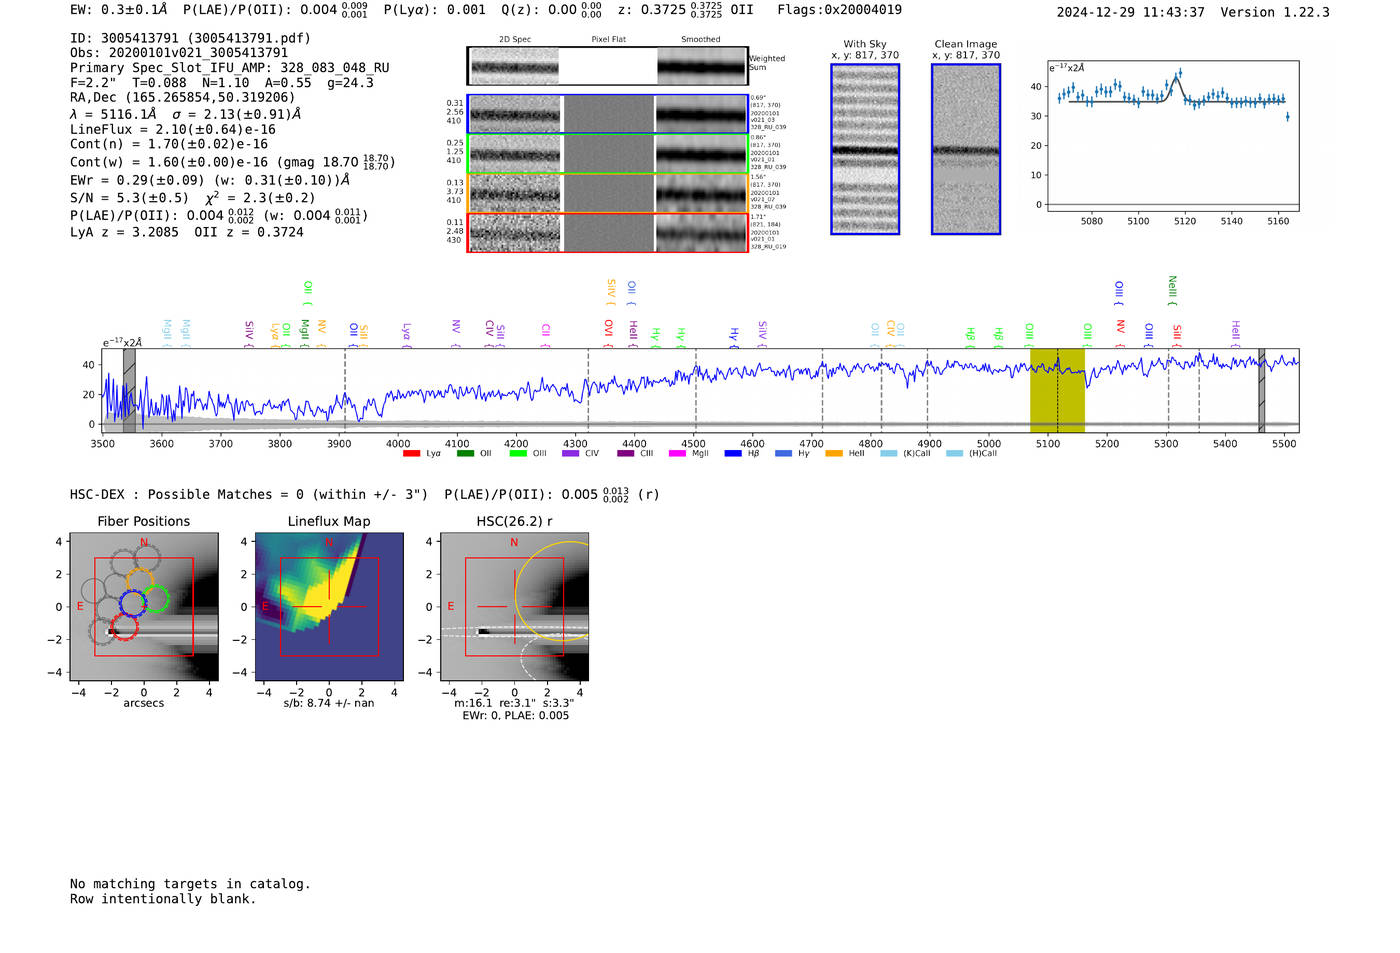This screenshot has width=1400, height=953.
Task: Click the yellow ellipse in the HSC r panel
Action: (x=553, y=591)
